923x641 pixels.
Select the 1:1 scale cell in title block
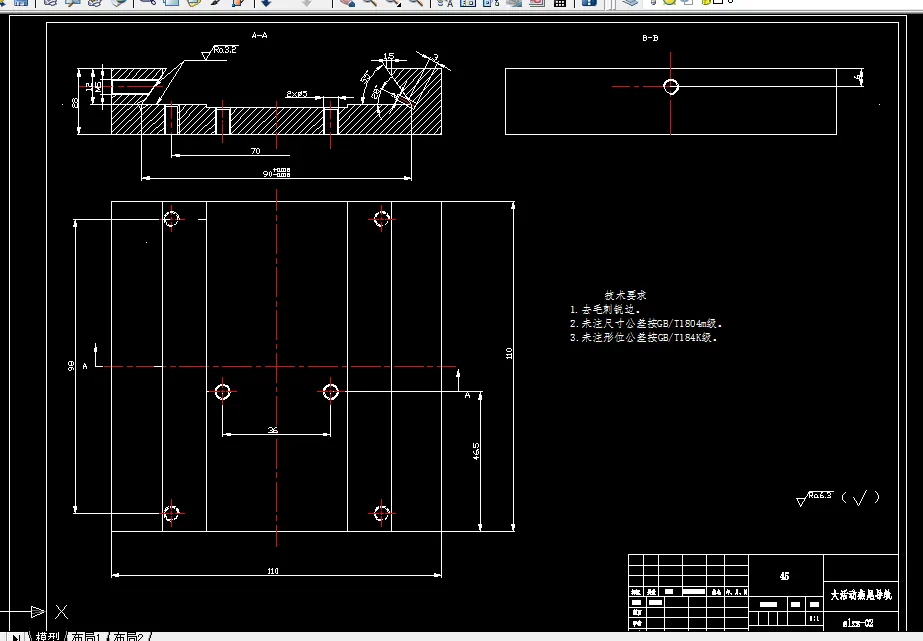[x=814, y=619]
